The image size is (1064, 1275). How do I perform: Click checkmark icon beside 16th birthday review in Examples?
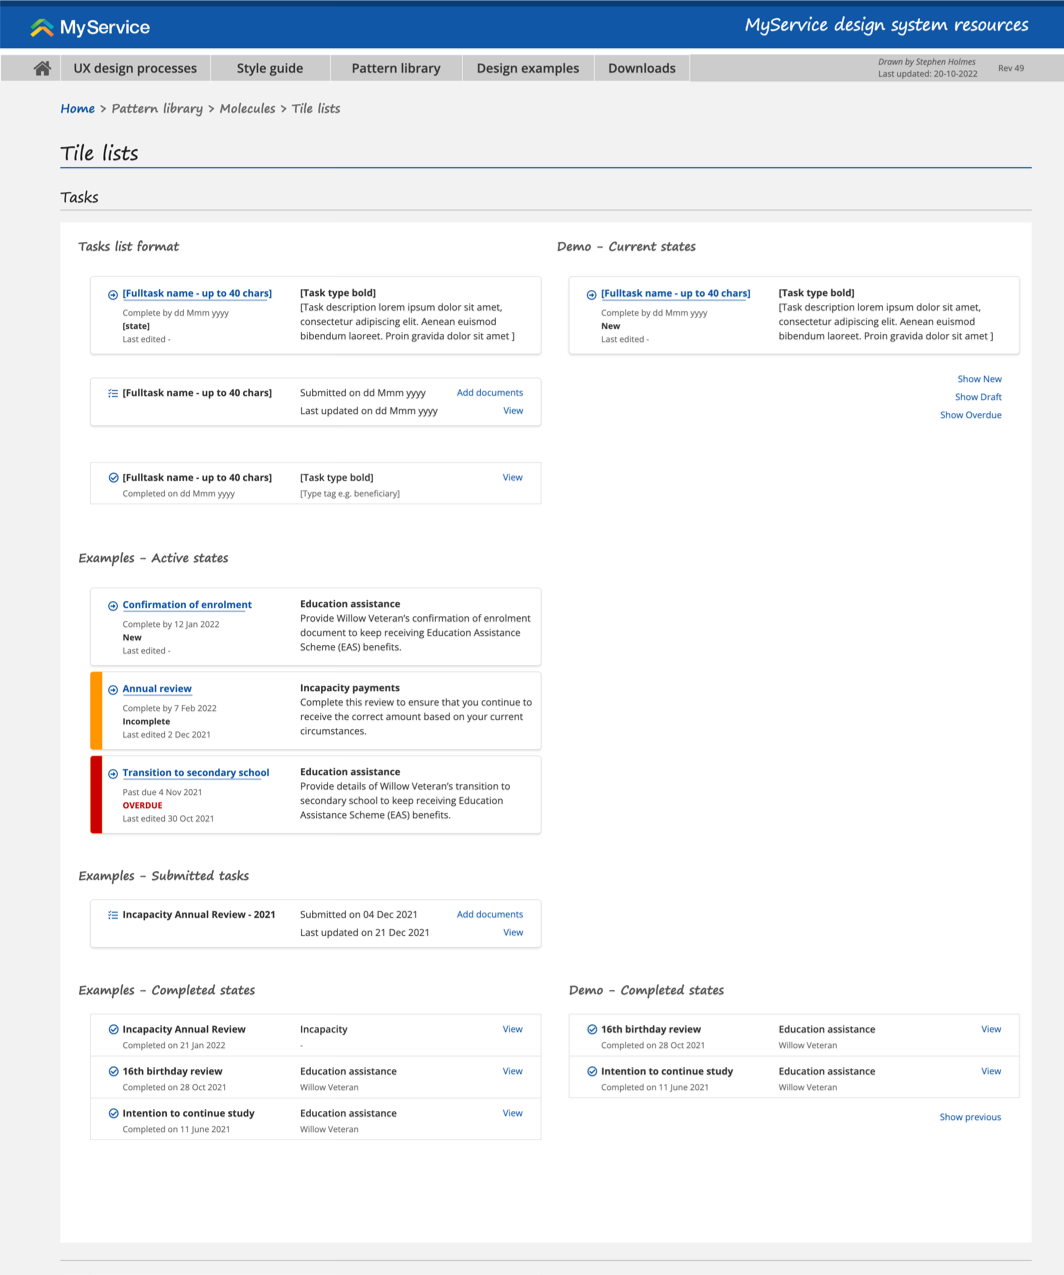point(113,1071)
